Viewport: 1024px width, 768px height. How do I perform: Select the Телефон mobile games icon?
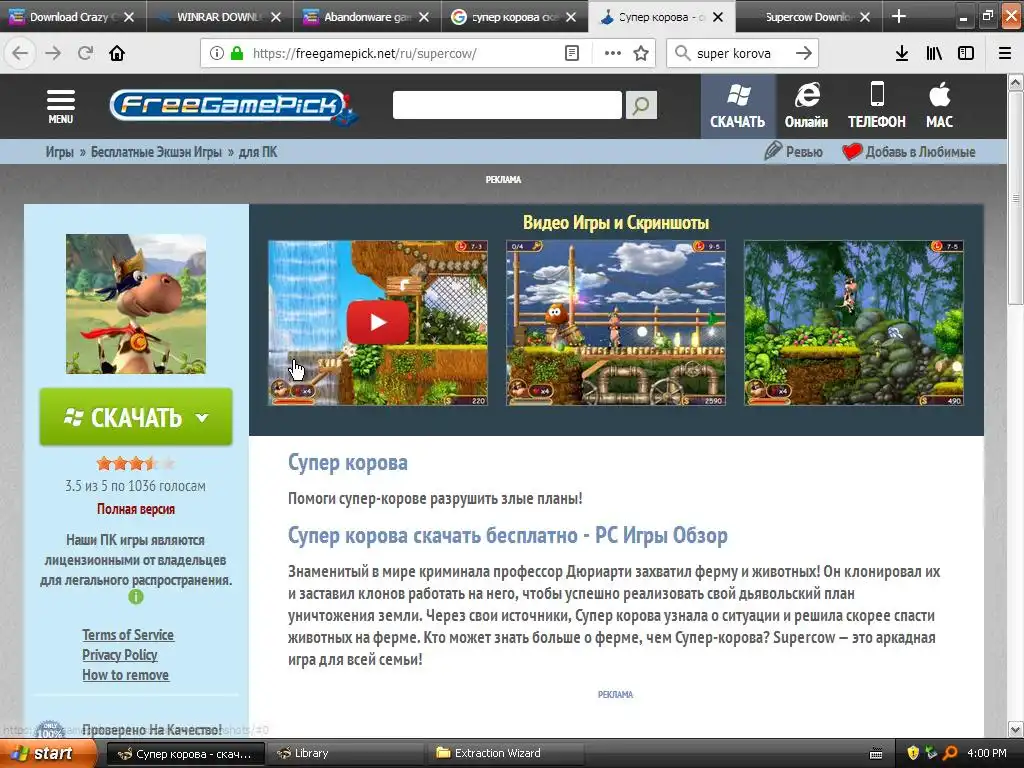877,106
